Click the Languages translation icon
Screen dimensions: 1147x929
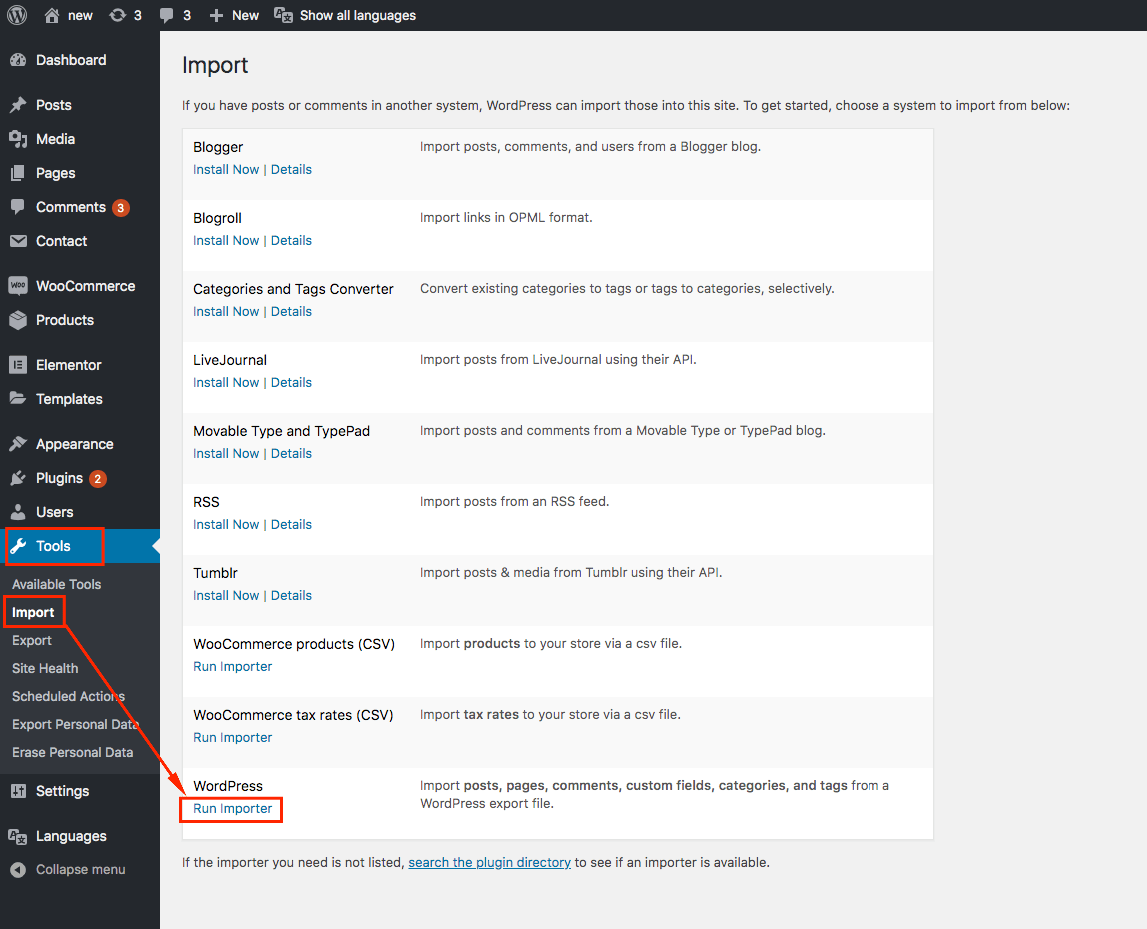(18, 836)
